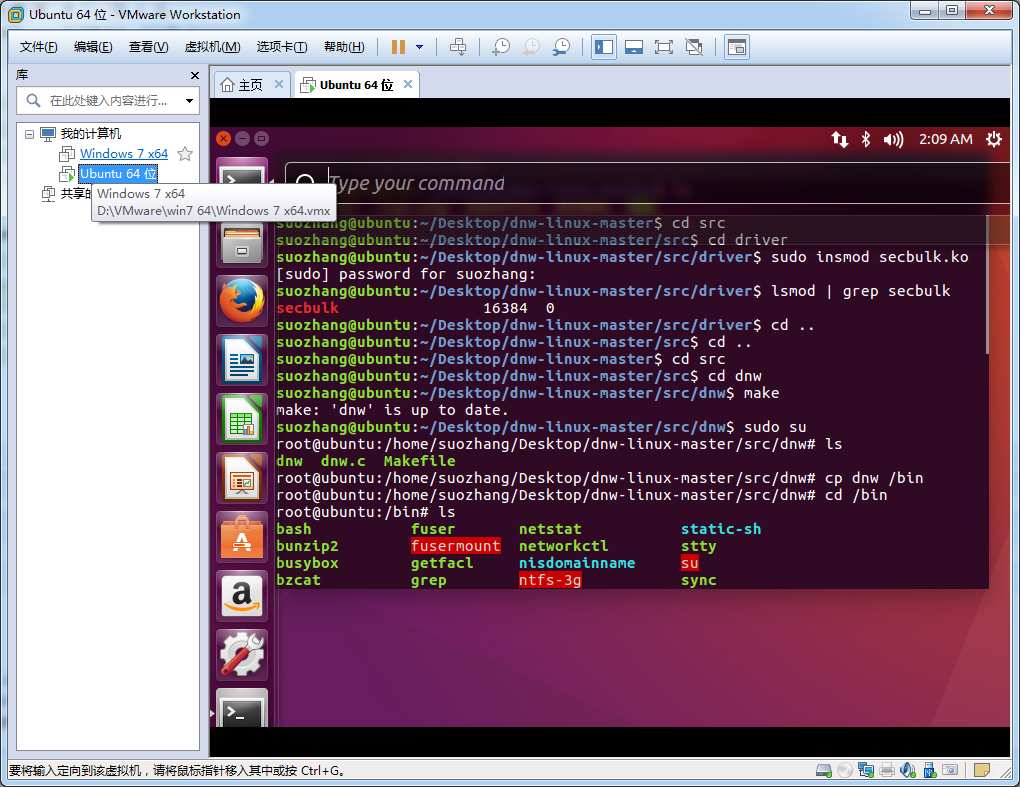Click the Pause virtual machine button
The width and height of the screenshot is (1020, 787).
point(398,47)
